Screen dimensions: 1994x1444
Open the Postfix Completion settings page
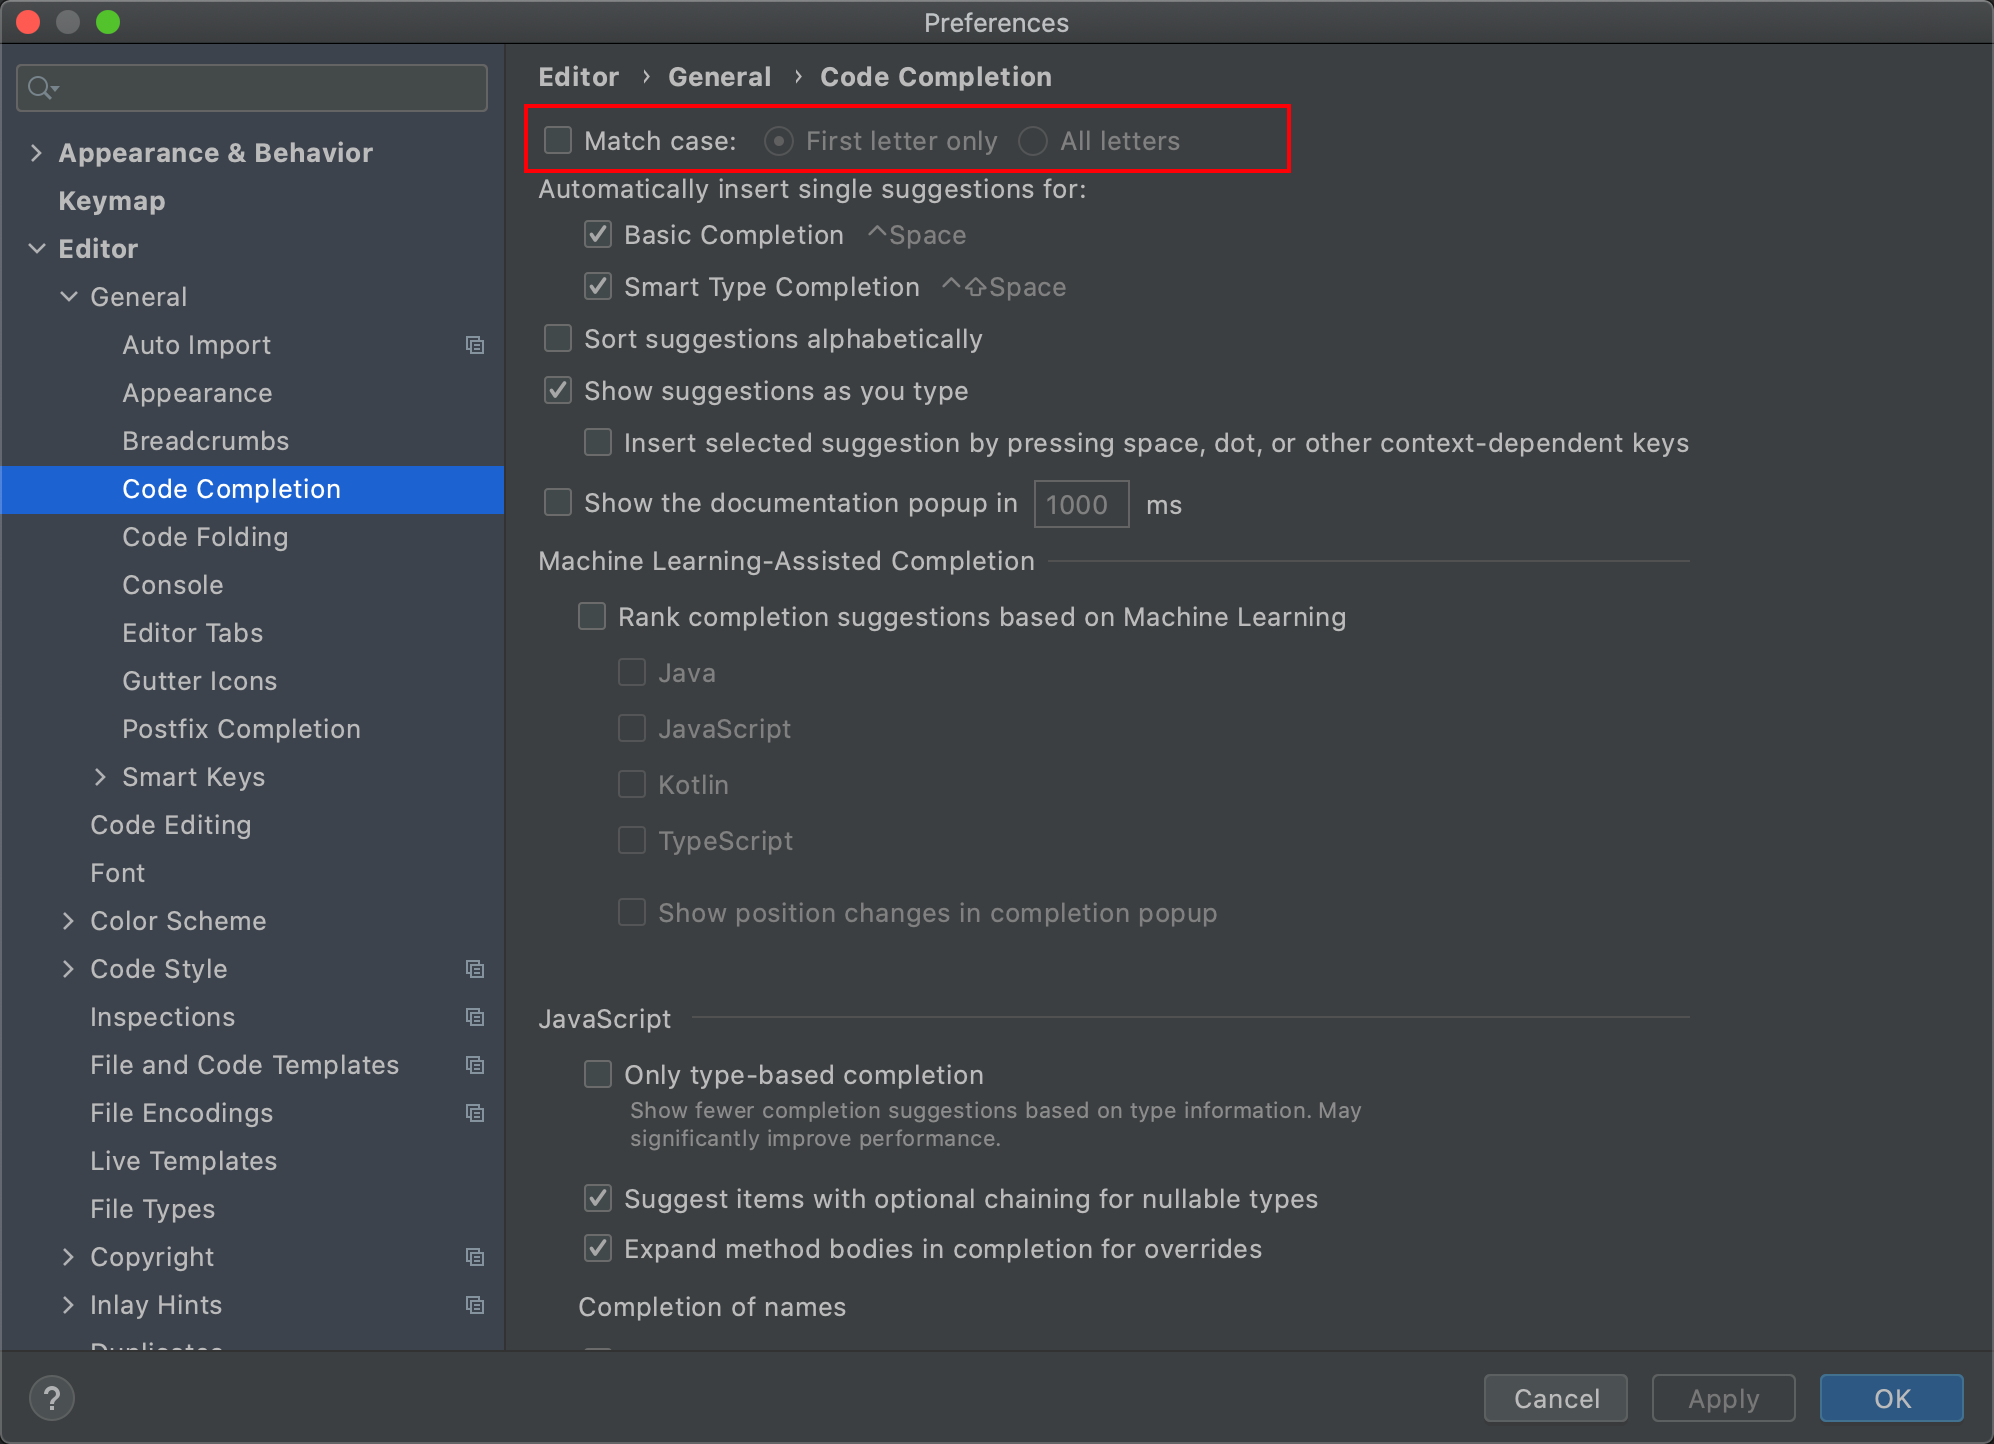[x=241, y=729]
